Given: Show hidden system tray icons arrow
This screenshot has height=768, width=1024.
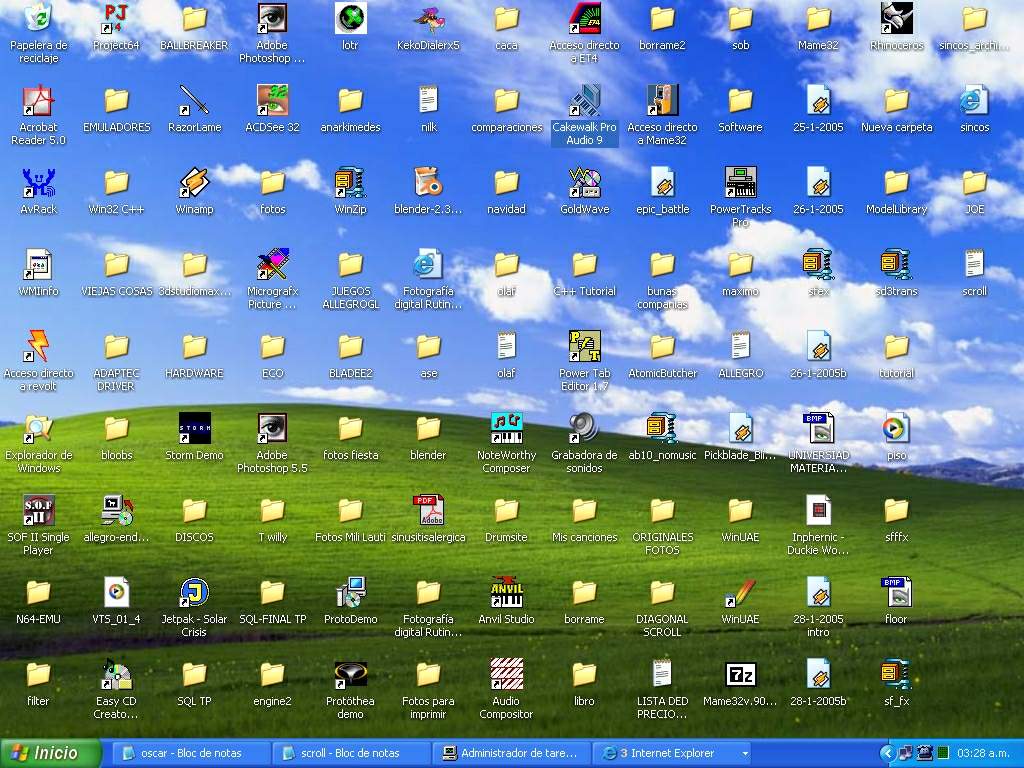Looking at the screenshot, I should coord(887,753).
